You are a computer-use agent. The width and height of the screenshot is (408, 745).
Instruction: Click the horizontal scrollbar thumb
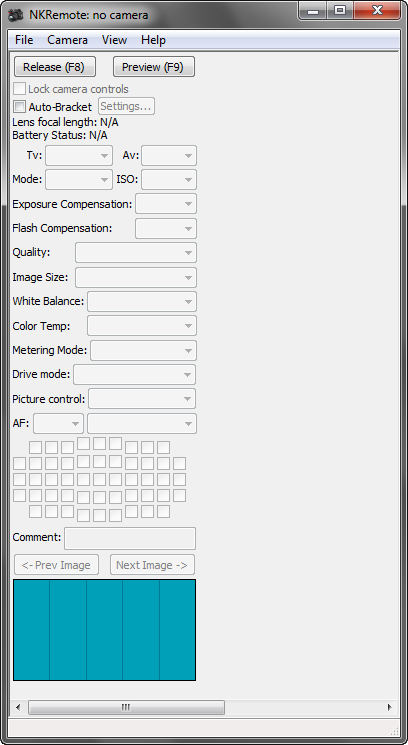[x=126, y=707]
